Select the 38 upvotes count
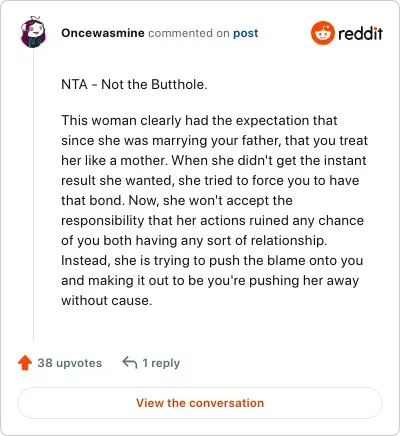This screenshot has height=436, width=400. tap(69, 363)
